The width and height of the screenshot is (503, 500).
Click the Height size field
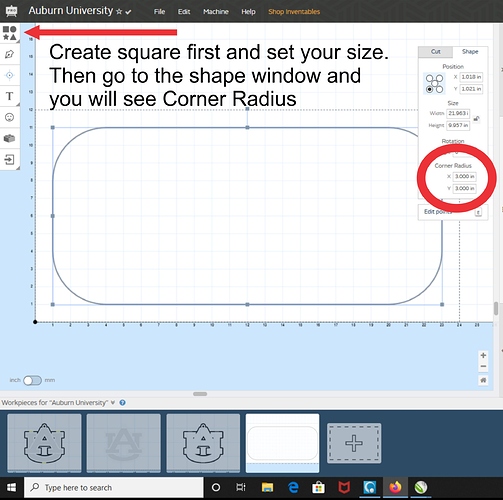[x=458, y=125]
